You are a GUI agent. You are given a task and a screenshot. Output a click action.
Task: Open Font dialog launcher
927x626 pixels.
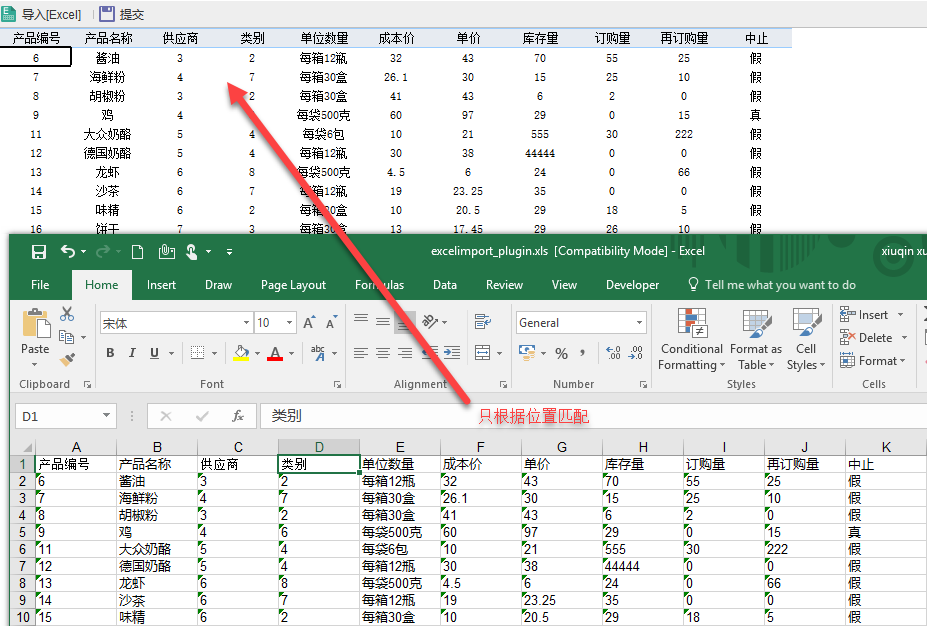pos(337,384)
